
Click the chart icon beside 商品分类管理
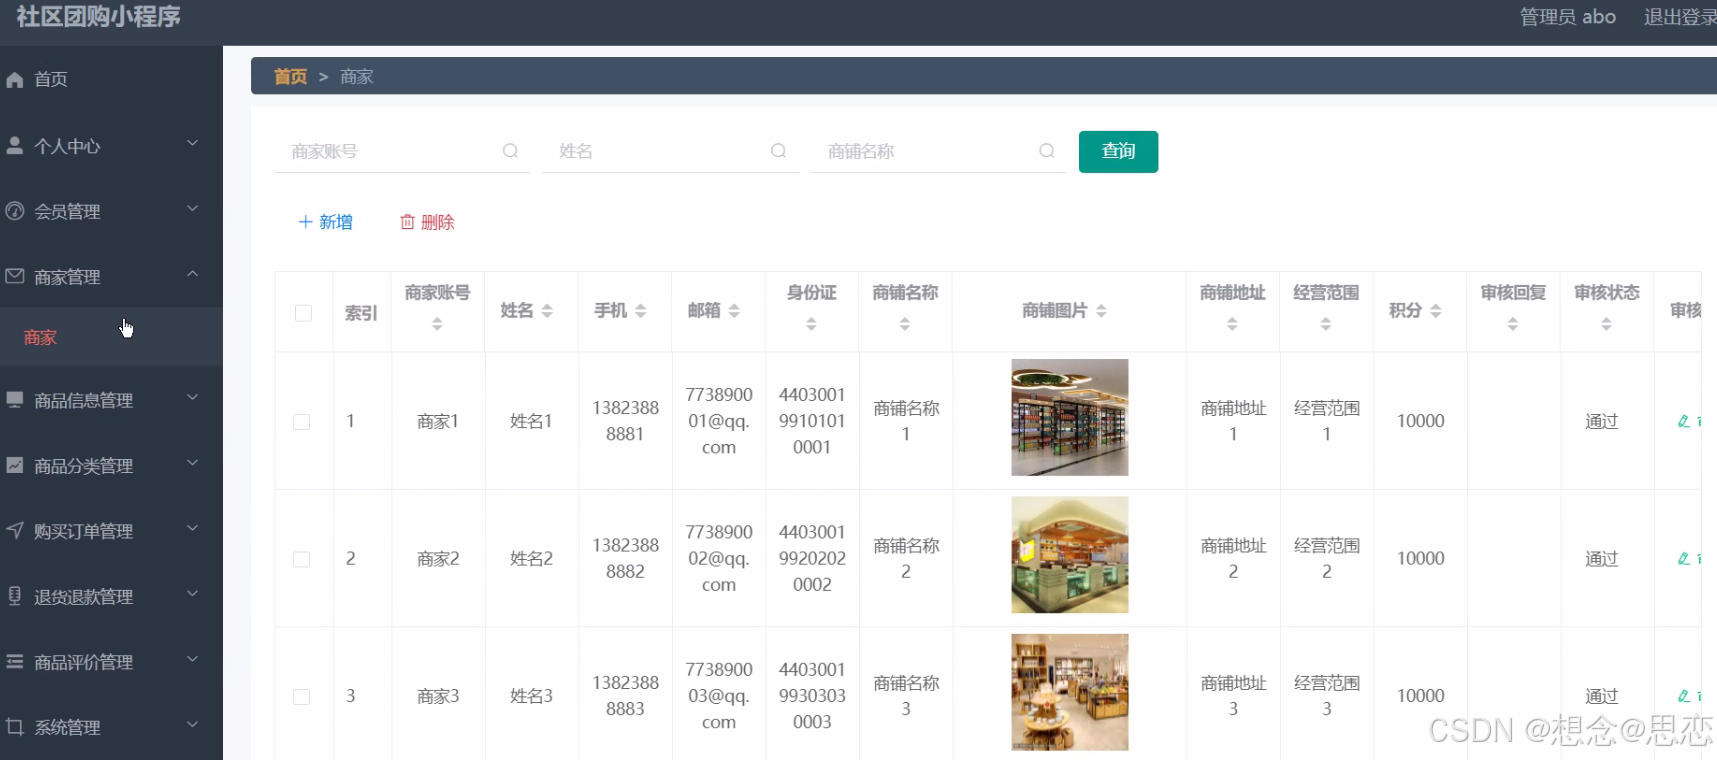coord(15,465)
